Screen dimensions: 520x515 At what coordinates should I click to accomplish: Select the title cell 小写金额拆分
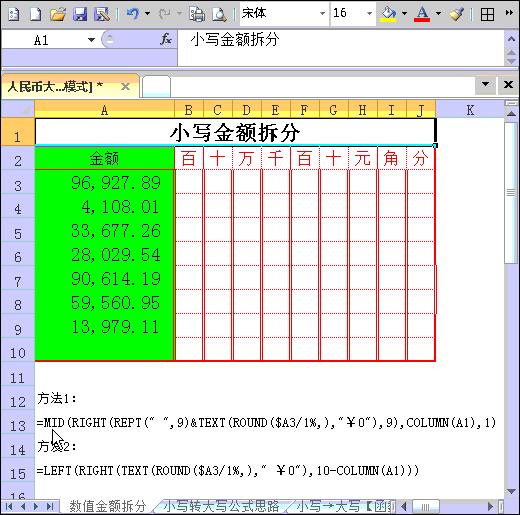tap(235, 132)
